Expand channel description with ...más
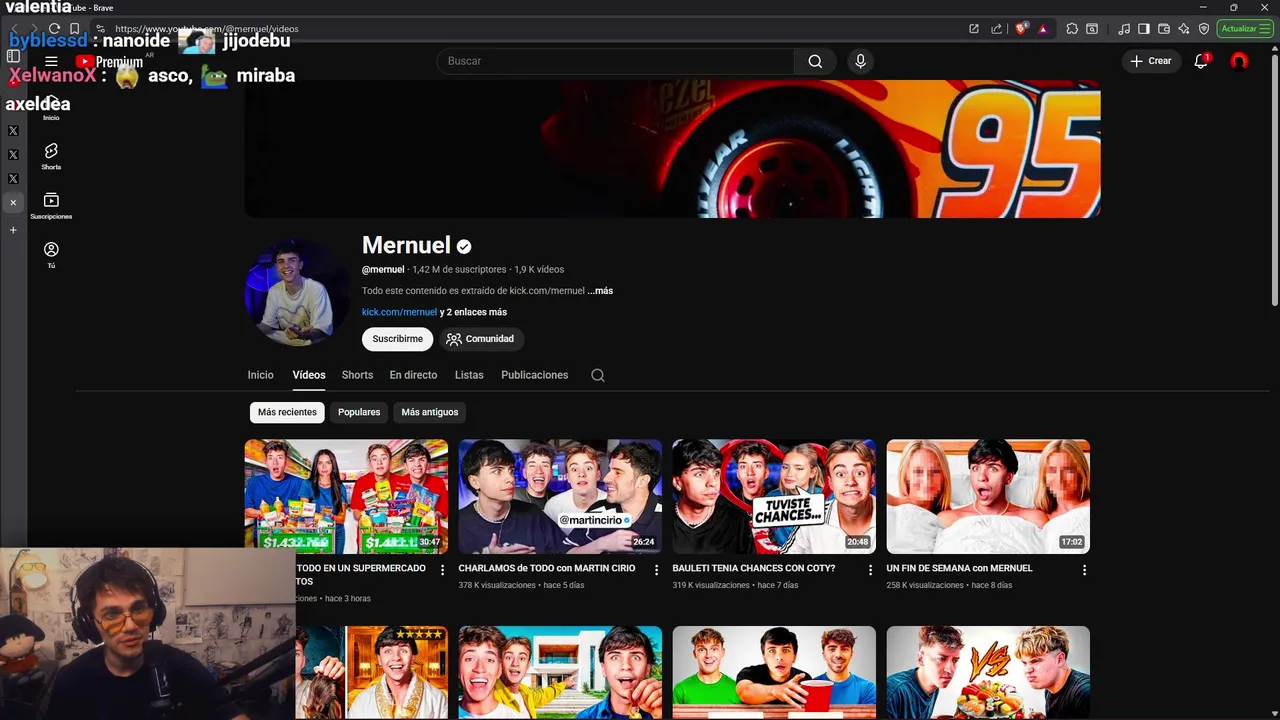 [x=600, y=291]
